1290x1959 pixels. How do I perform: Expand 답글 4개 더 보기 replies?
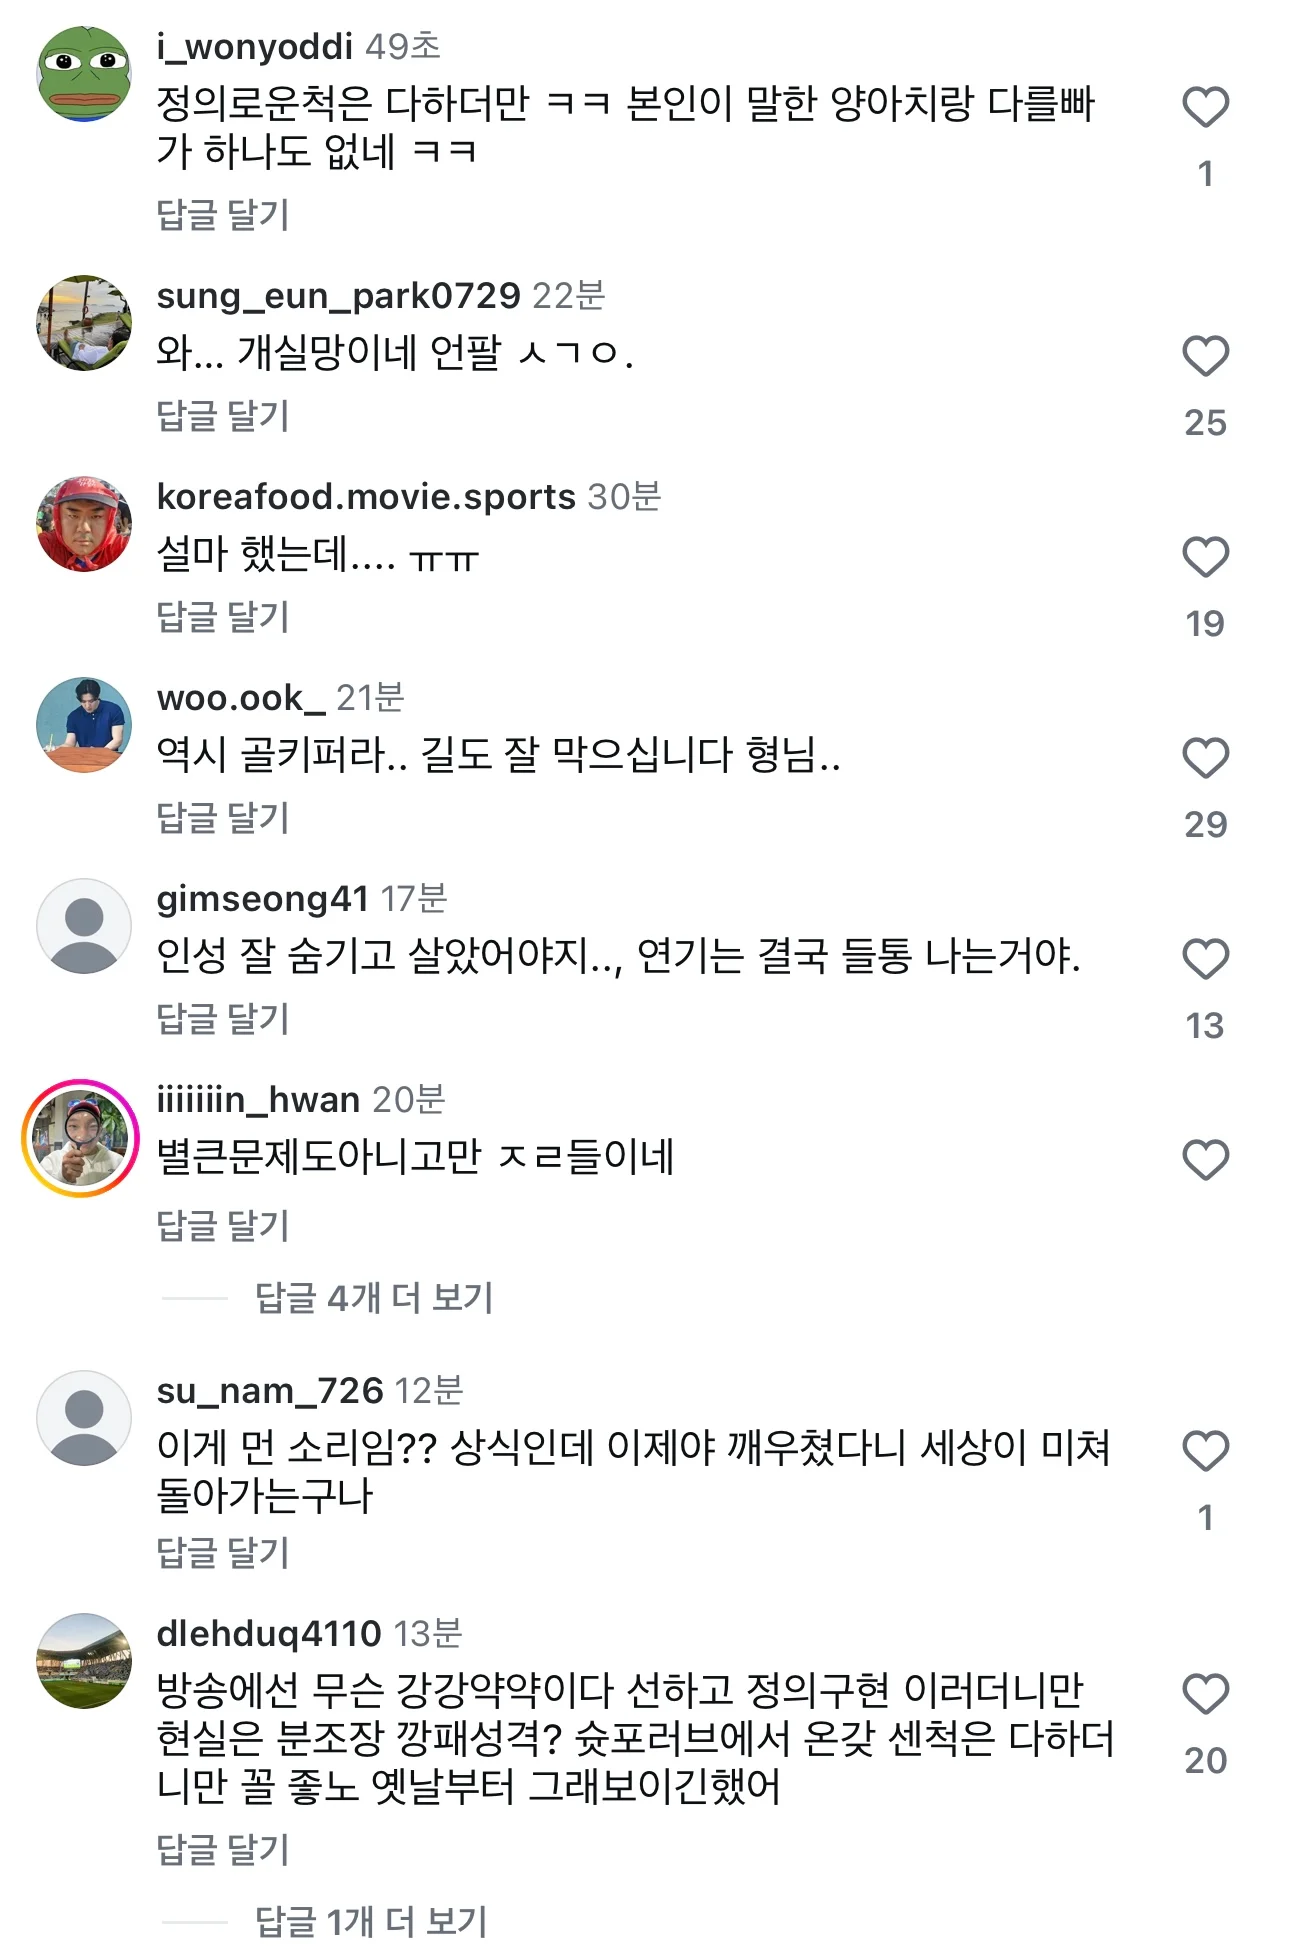pos(374,1298)
